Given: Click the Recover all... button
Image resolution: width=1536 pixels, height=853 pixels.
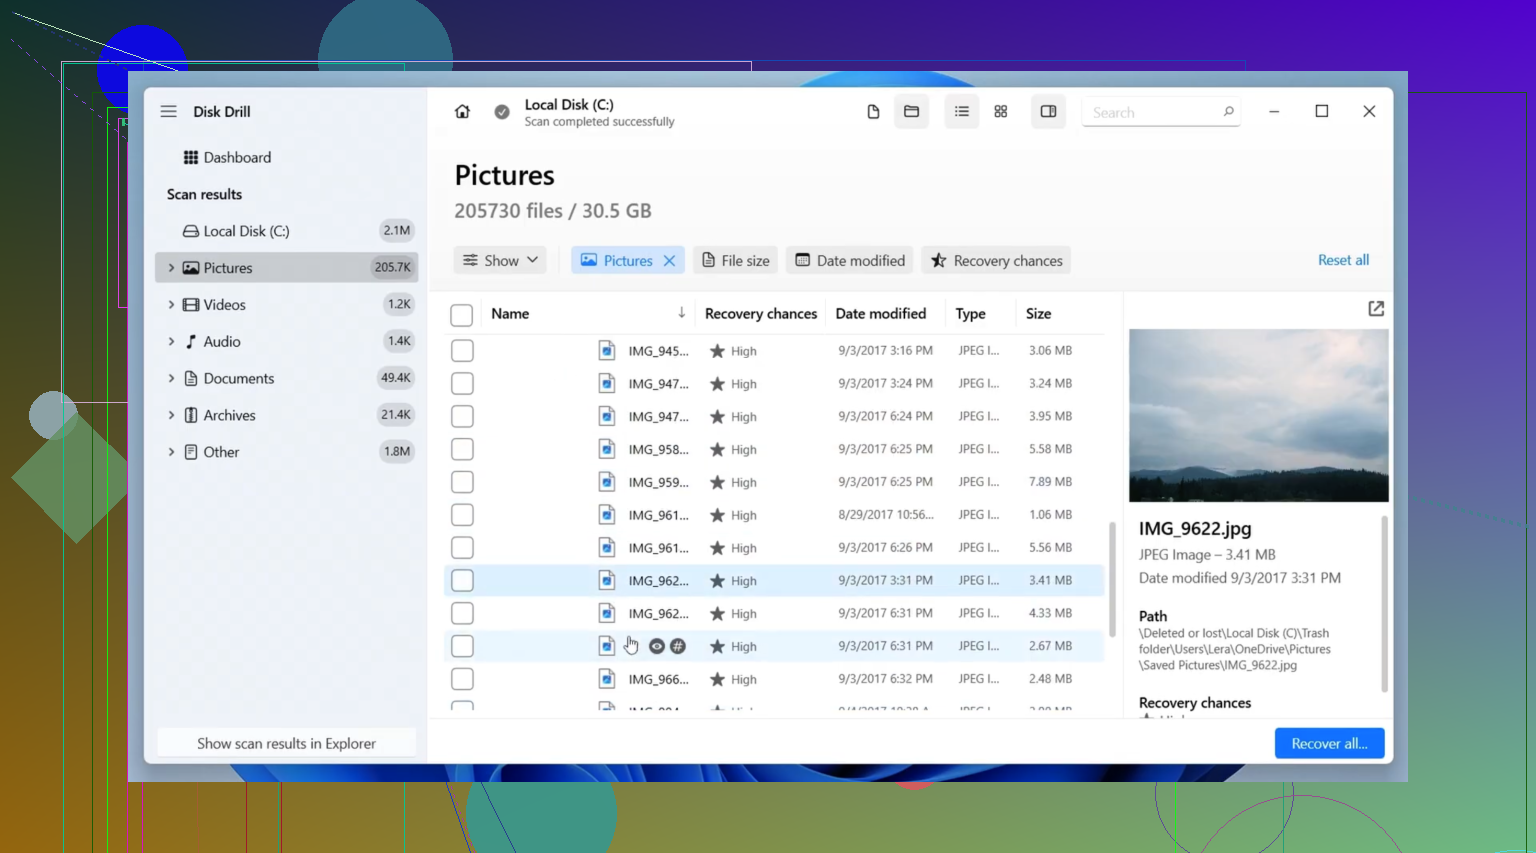Looking at the screenshot, I should 1329,743.
